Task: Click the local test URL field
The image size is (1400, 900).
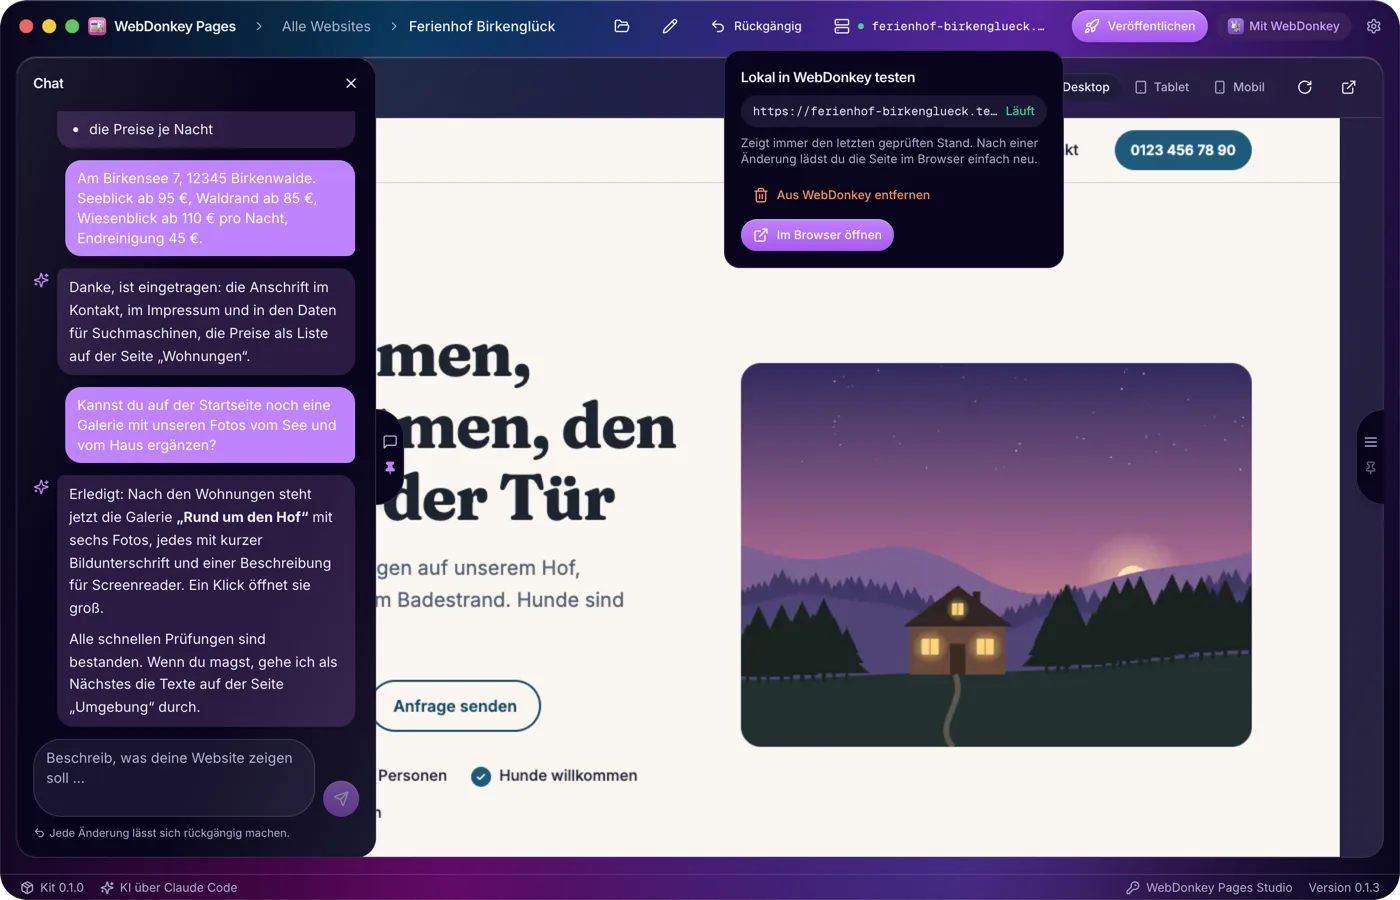Action: pos(893,111)
